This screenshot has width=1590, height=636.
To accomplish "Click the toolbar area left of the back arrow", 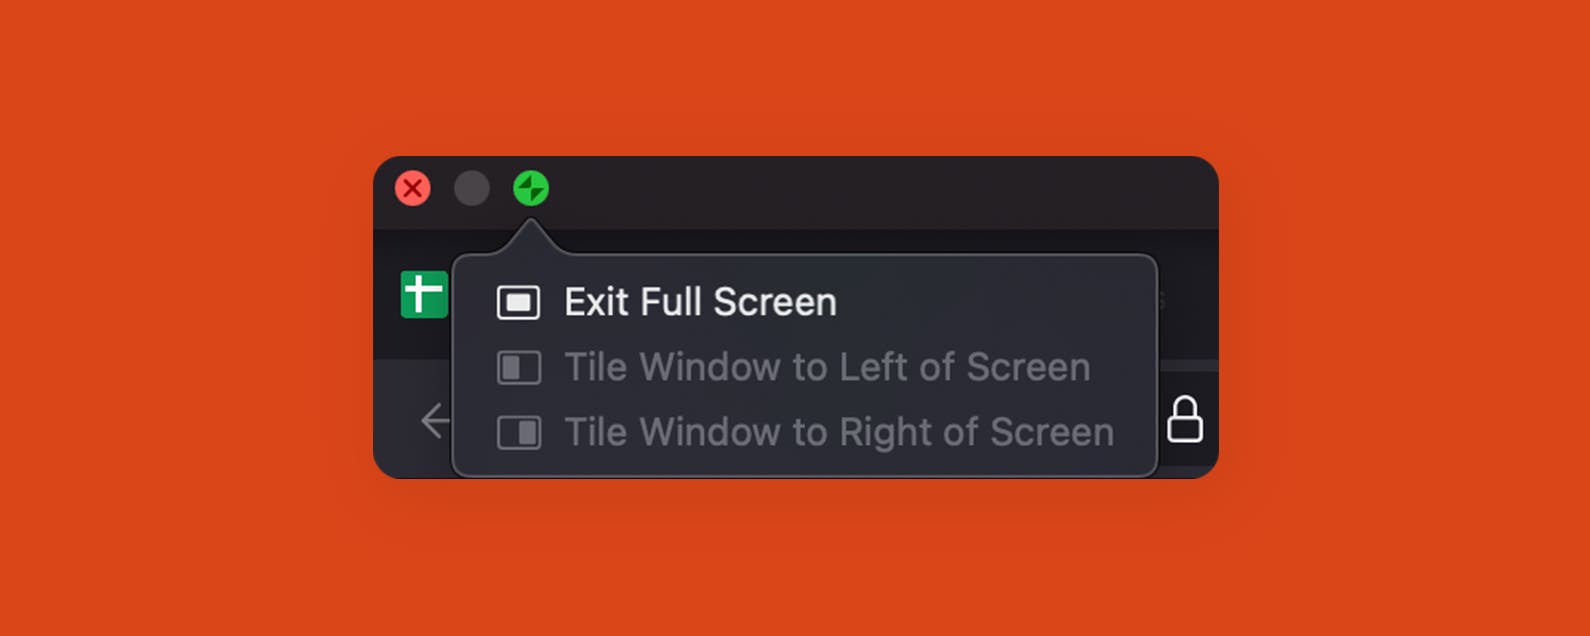I will click(x=395, y=420).
